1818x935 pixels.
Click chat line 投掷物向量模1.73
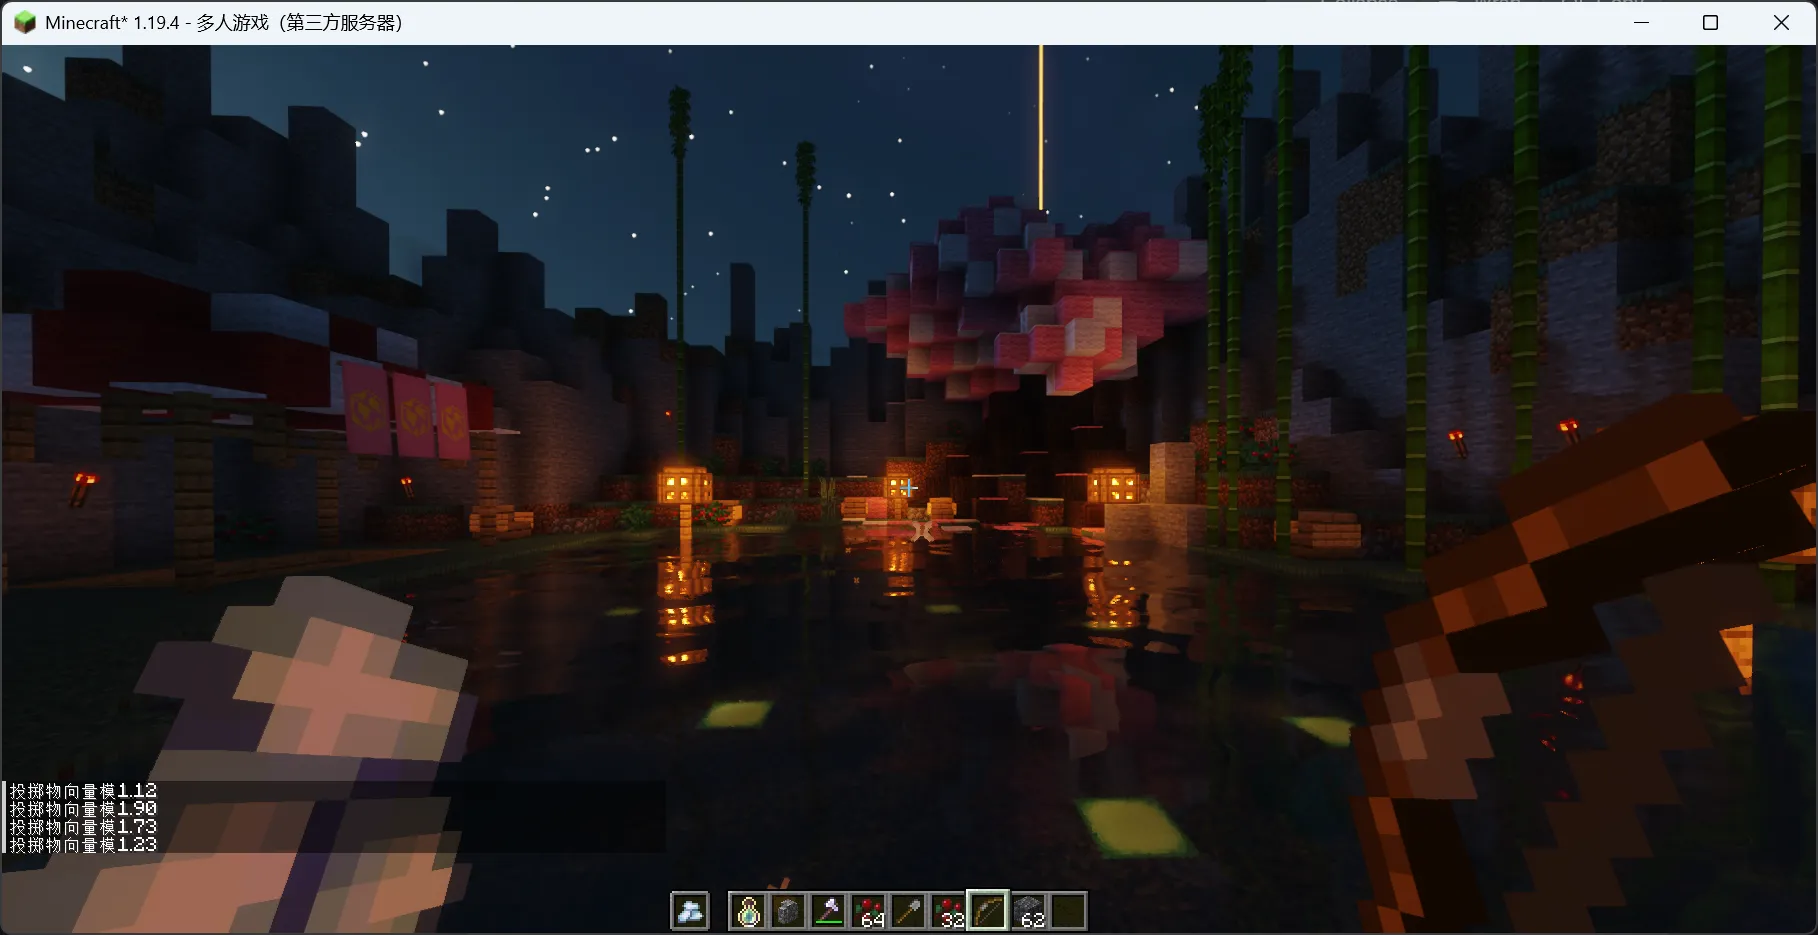pos(83,827)
